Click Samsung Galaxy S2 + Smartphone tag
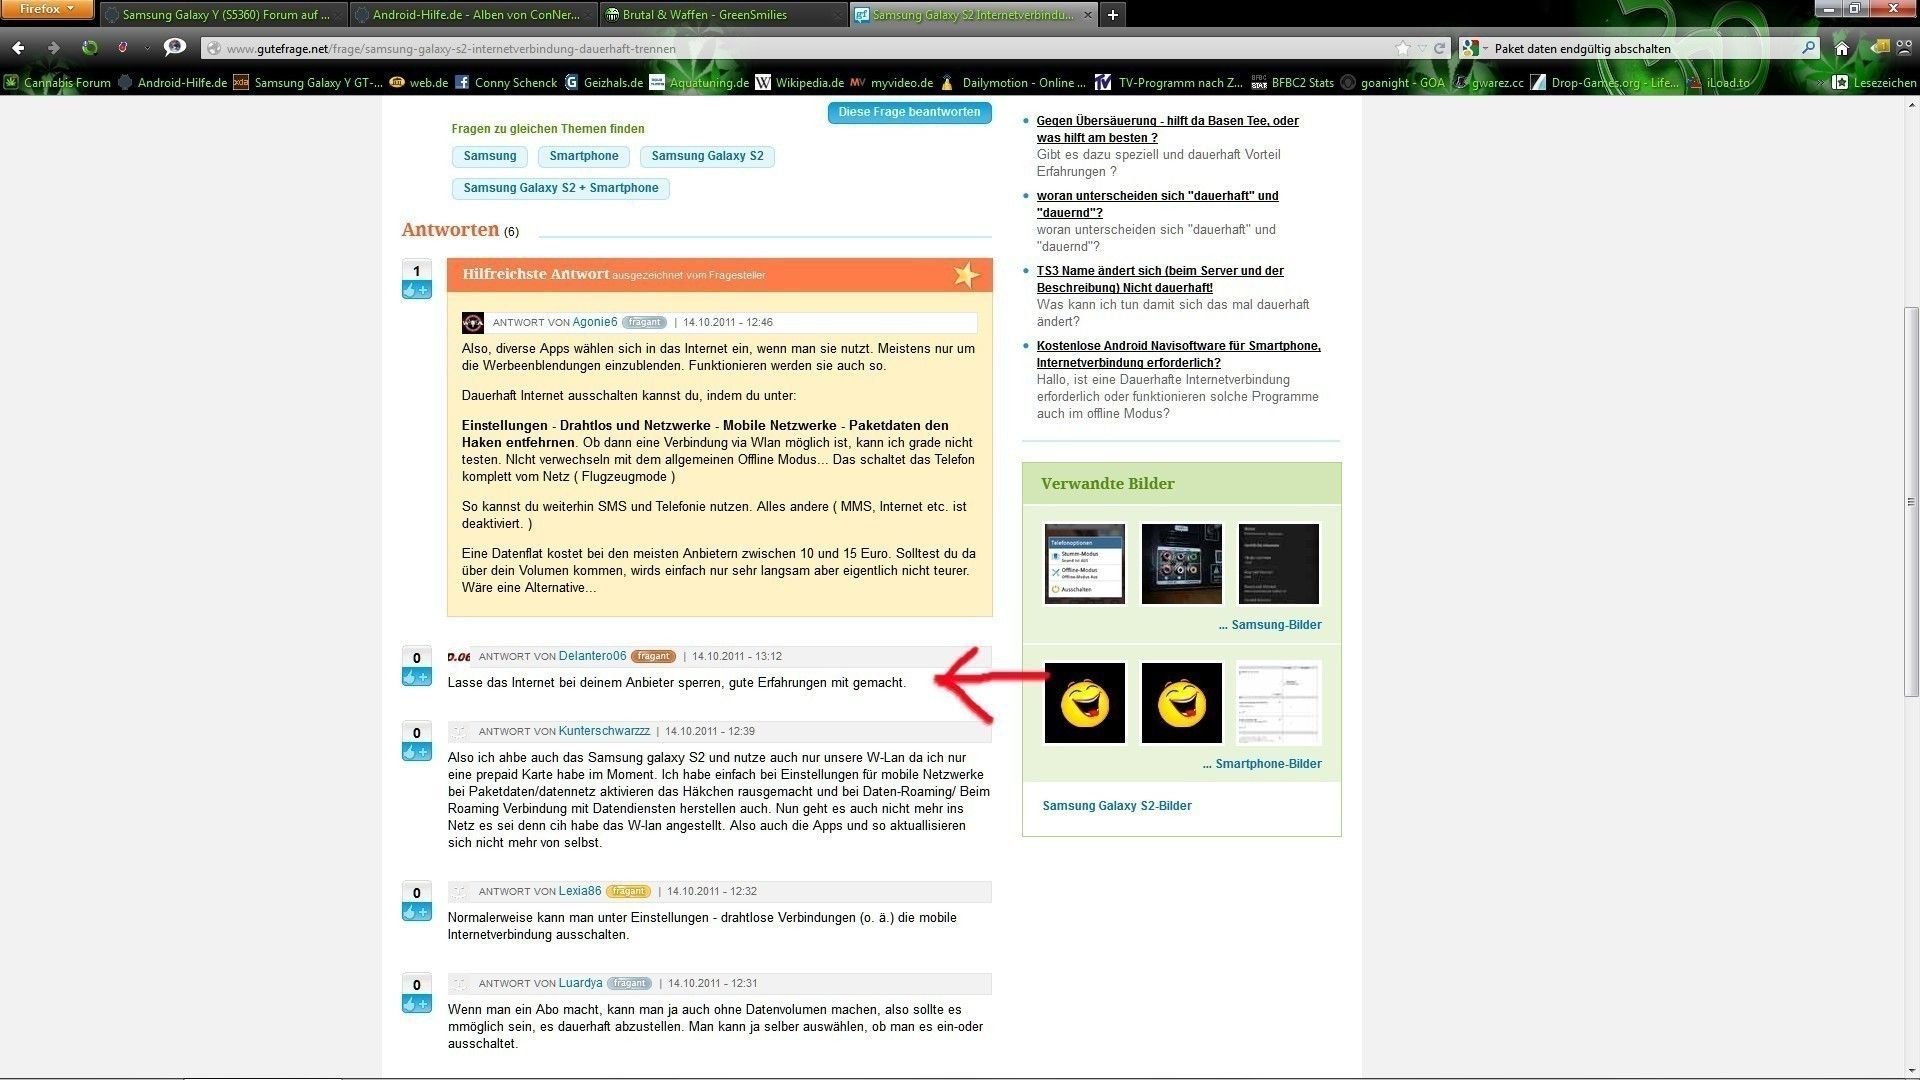1920x1080 pixels. tap(561, 188)
